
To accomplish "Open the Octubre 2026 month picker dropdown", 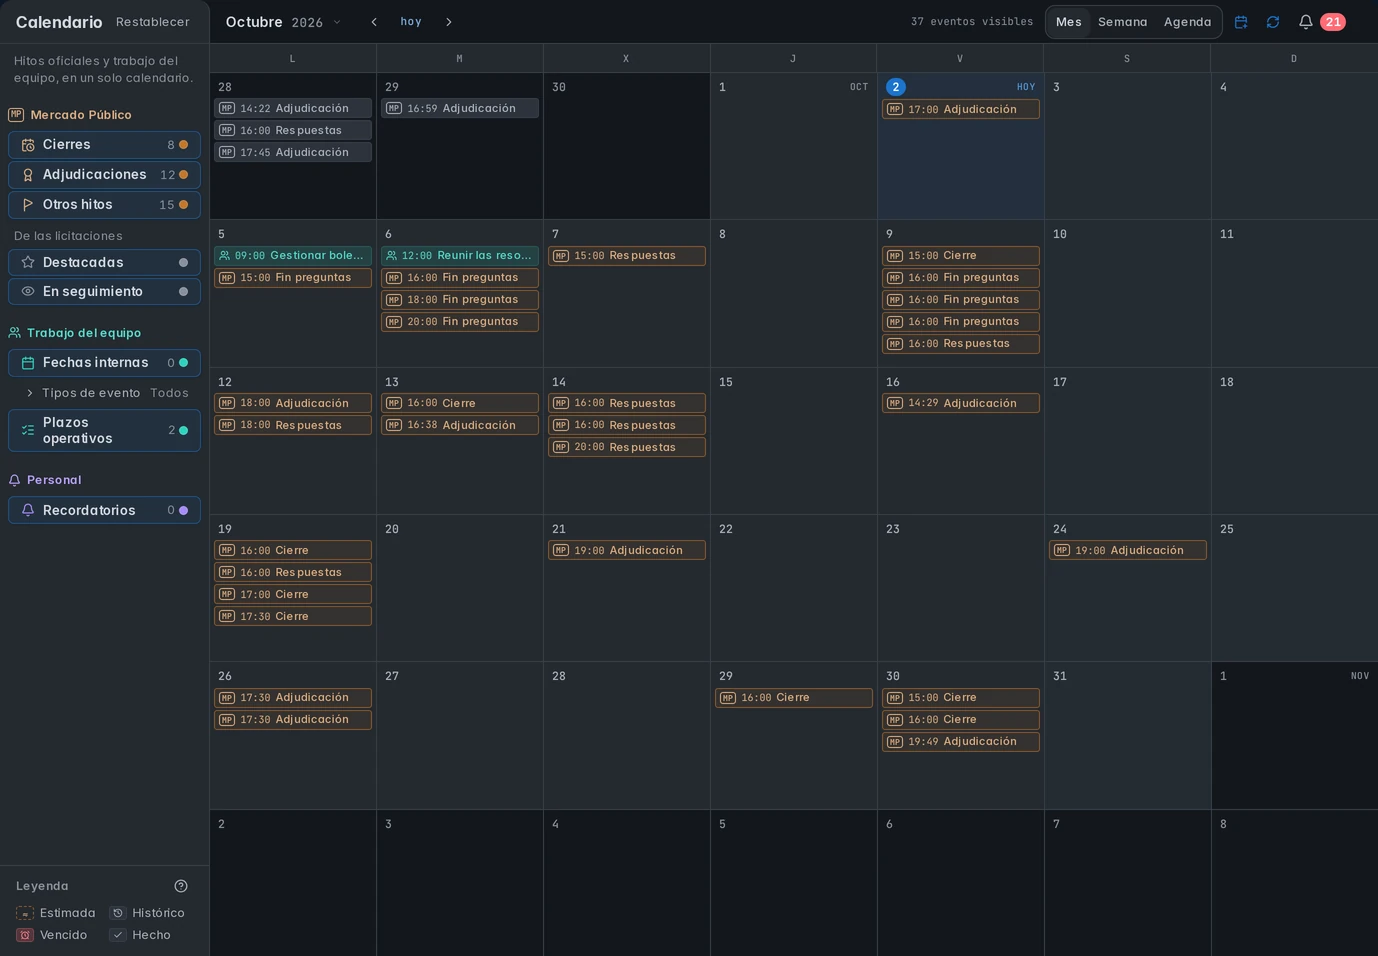I will (284, 22).
